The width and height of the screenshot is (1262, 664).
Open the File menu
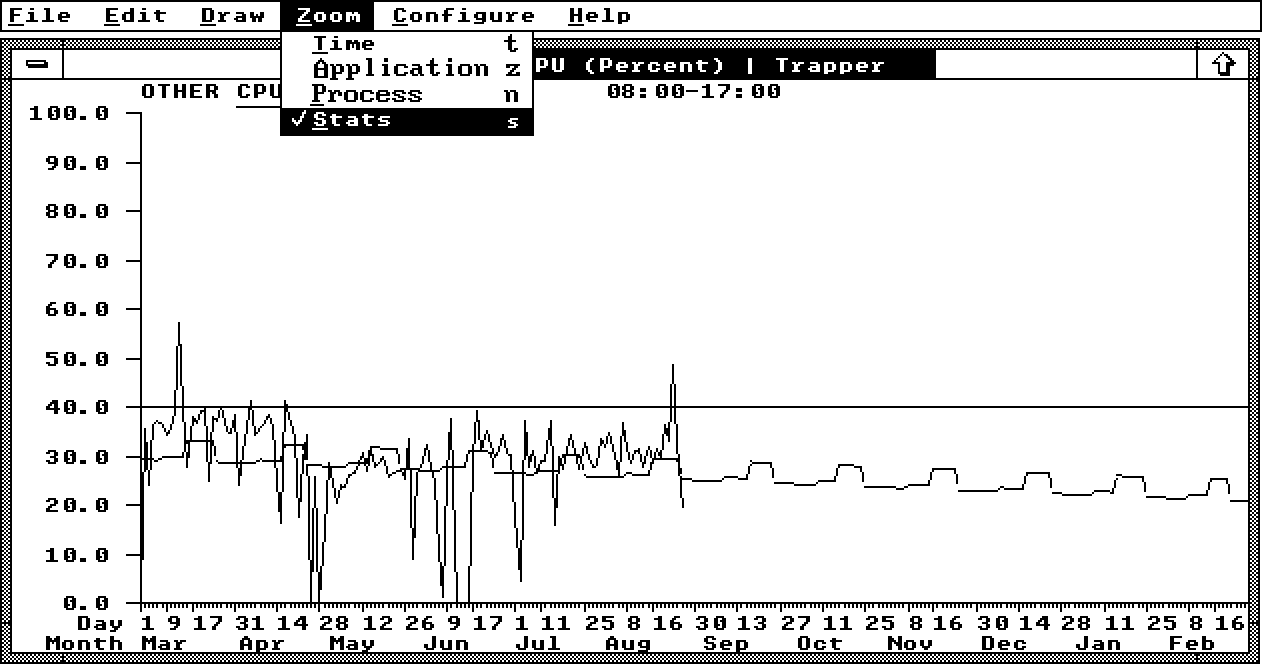pyautogui.click(x=40, y=16)
